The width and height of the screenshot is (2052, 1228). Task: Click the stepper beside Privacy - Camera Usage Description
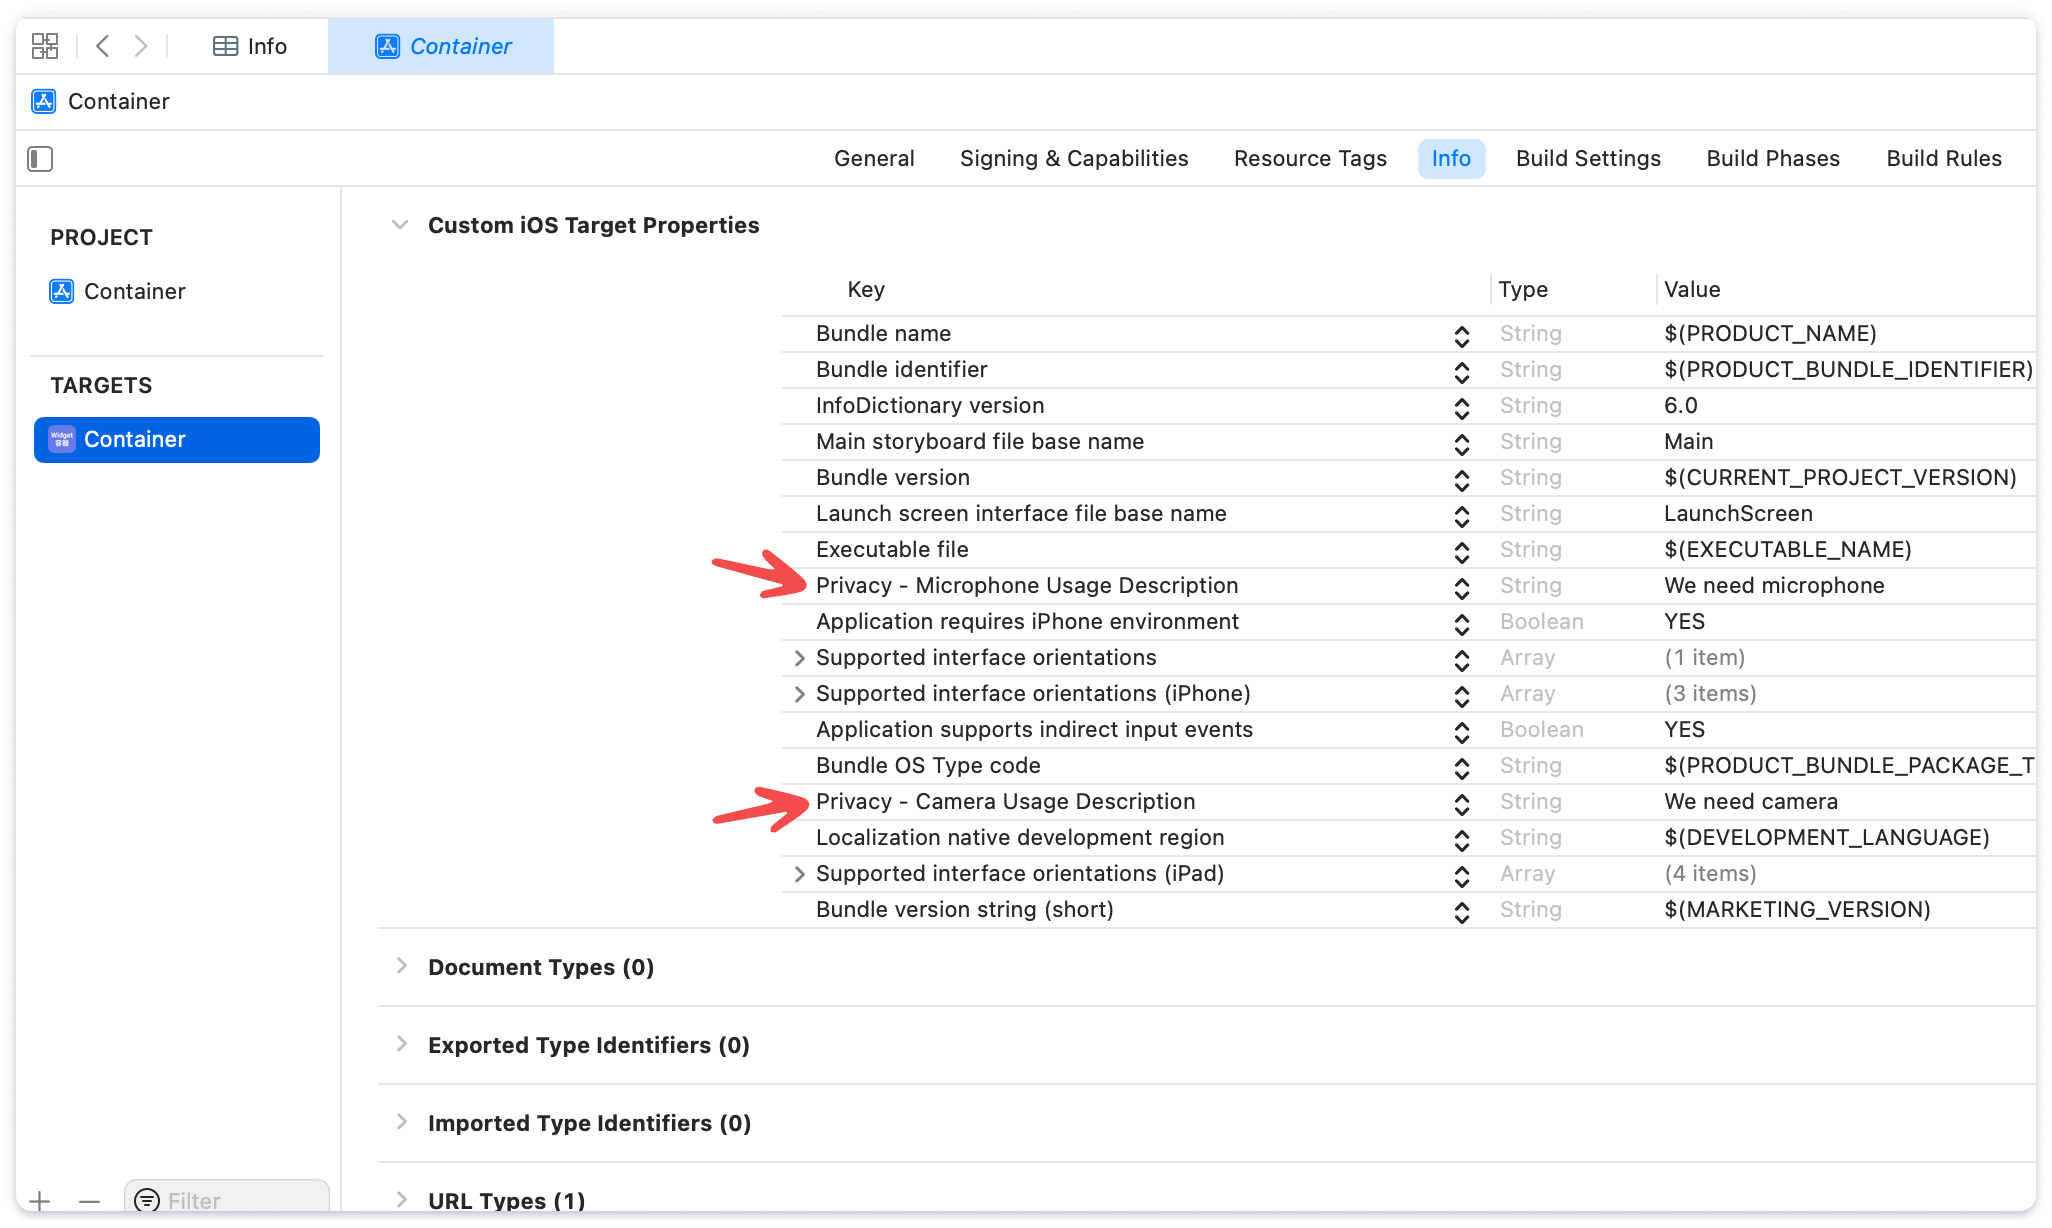coord(1462,801)
